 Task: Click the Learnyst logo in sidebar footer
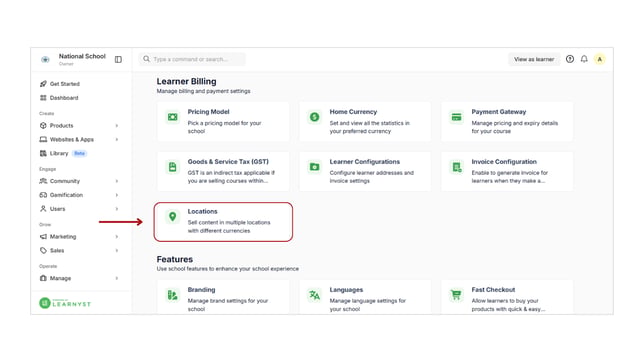[65, 303]
